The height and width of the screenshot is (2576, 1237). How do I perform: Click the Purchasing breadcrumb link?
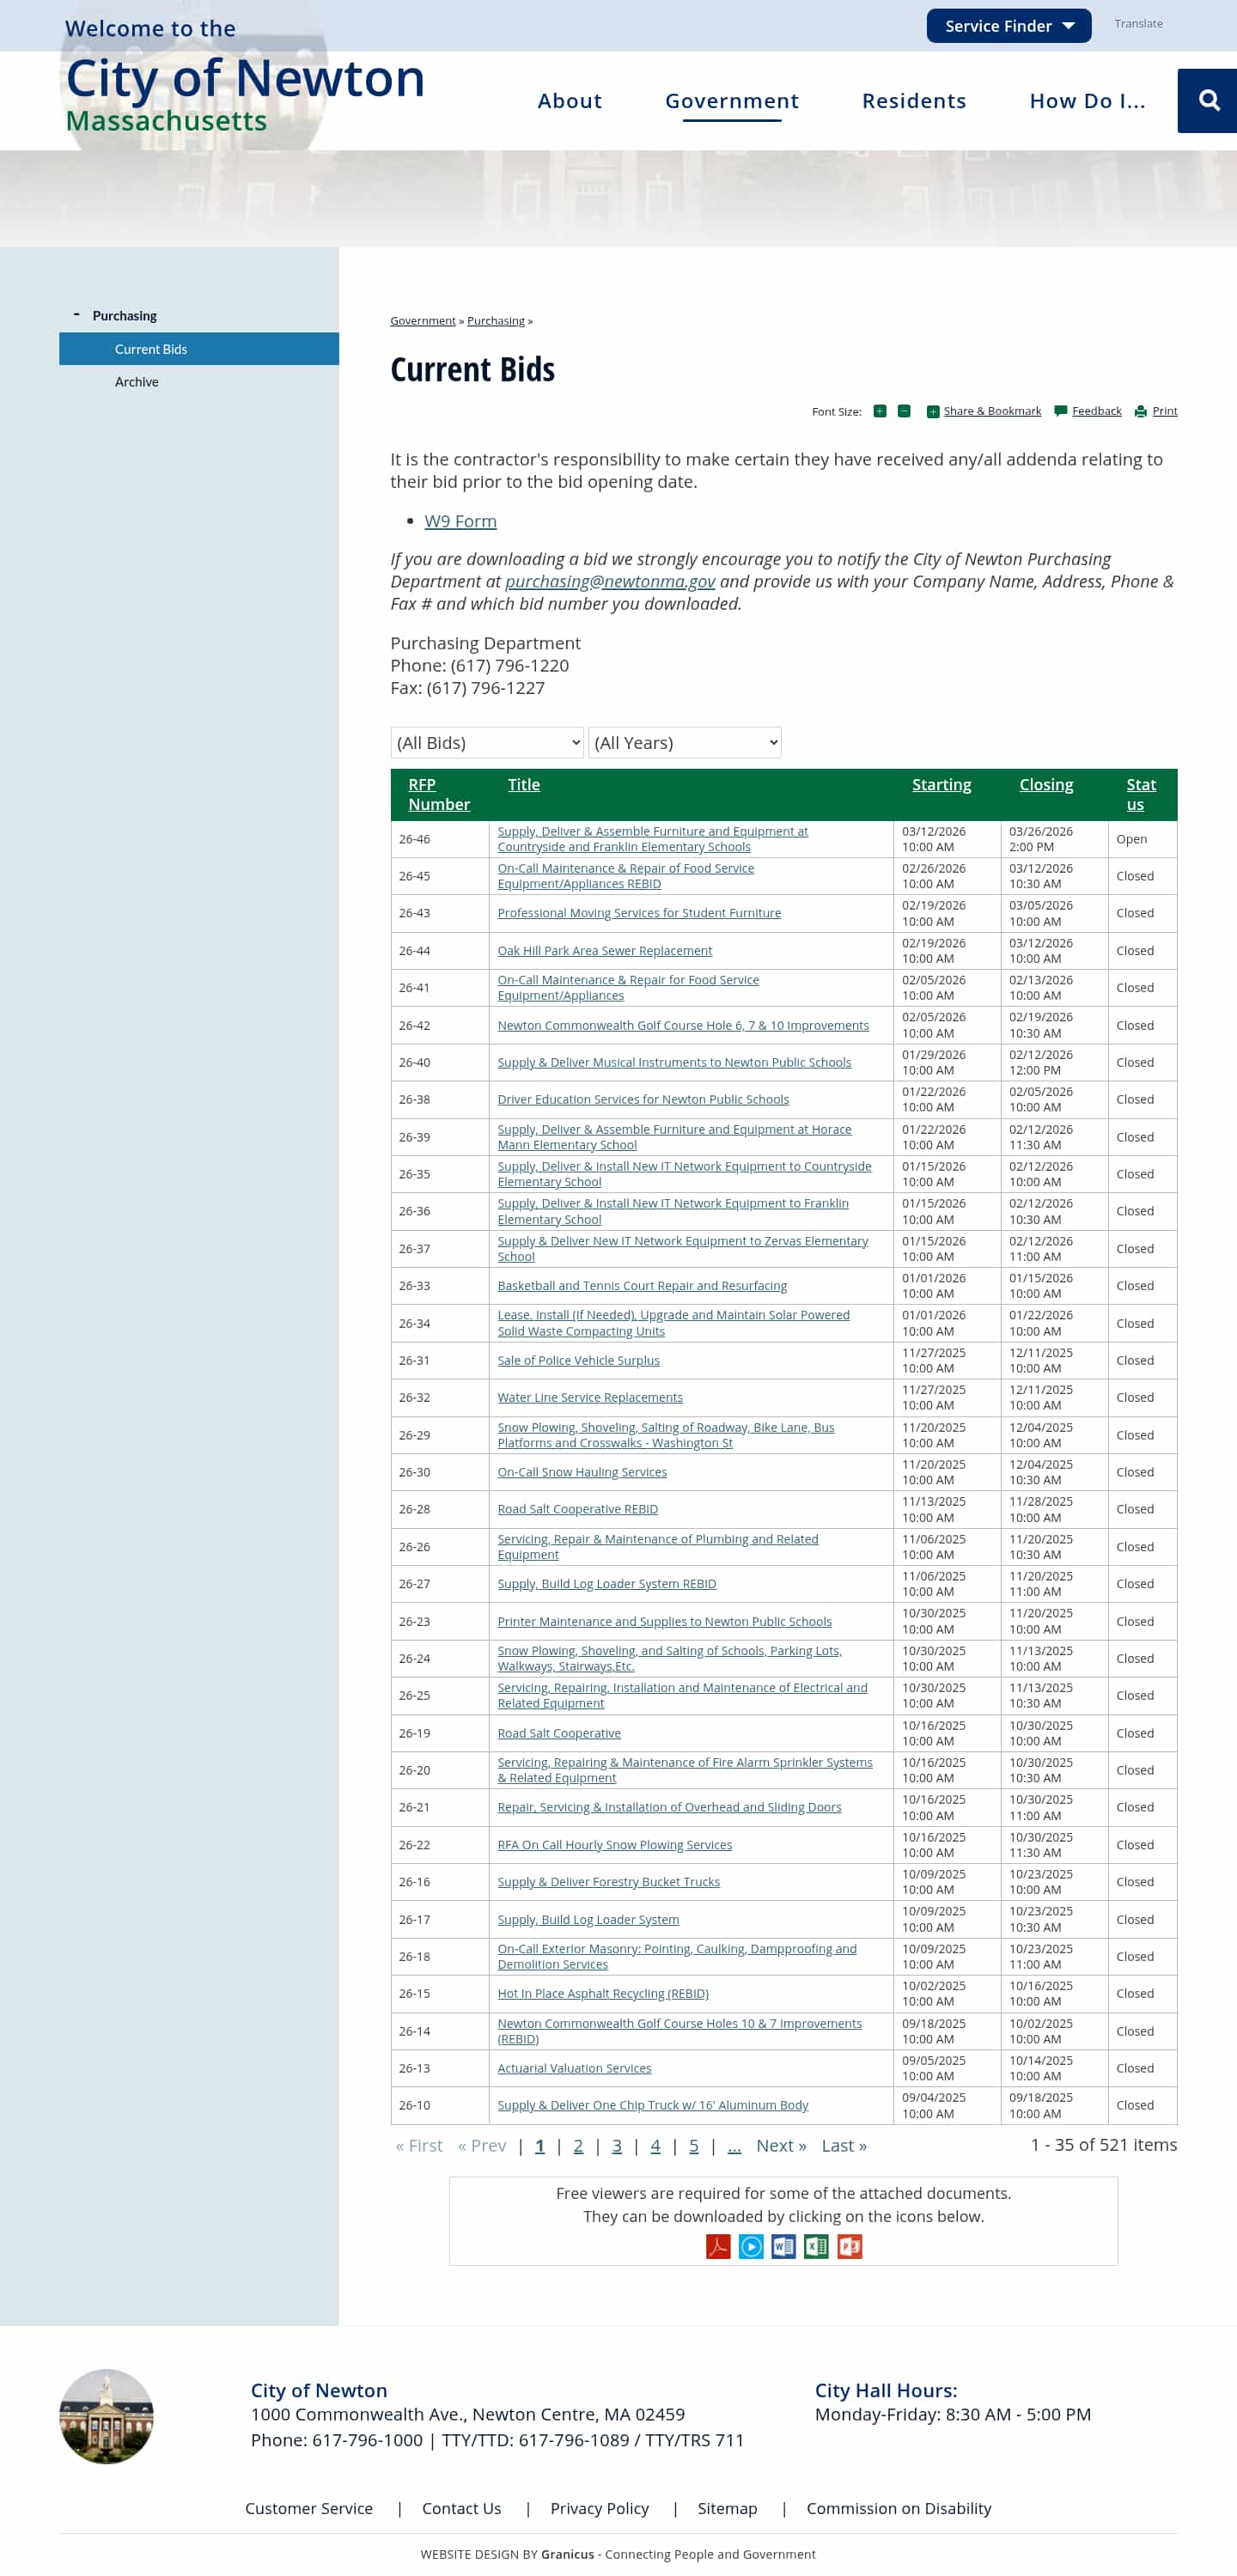[x=495, y=321]
